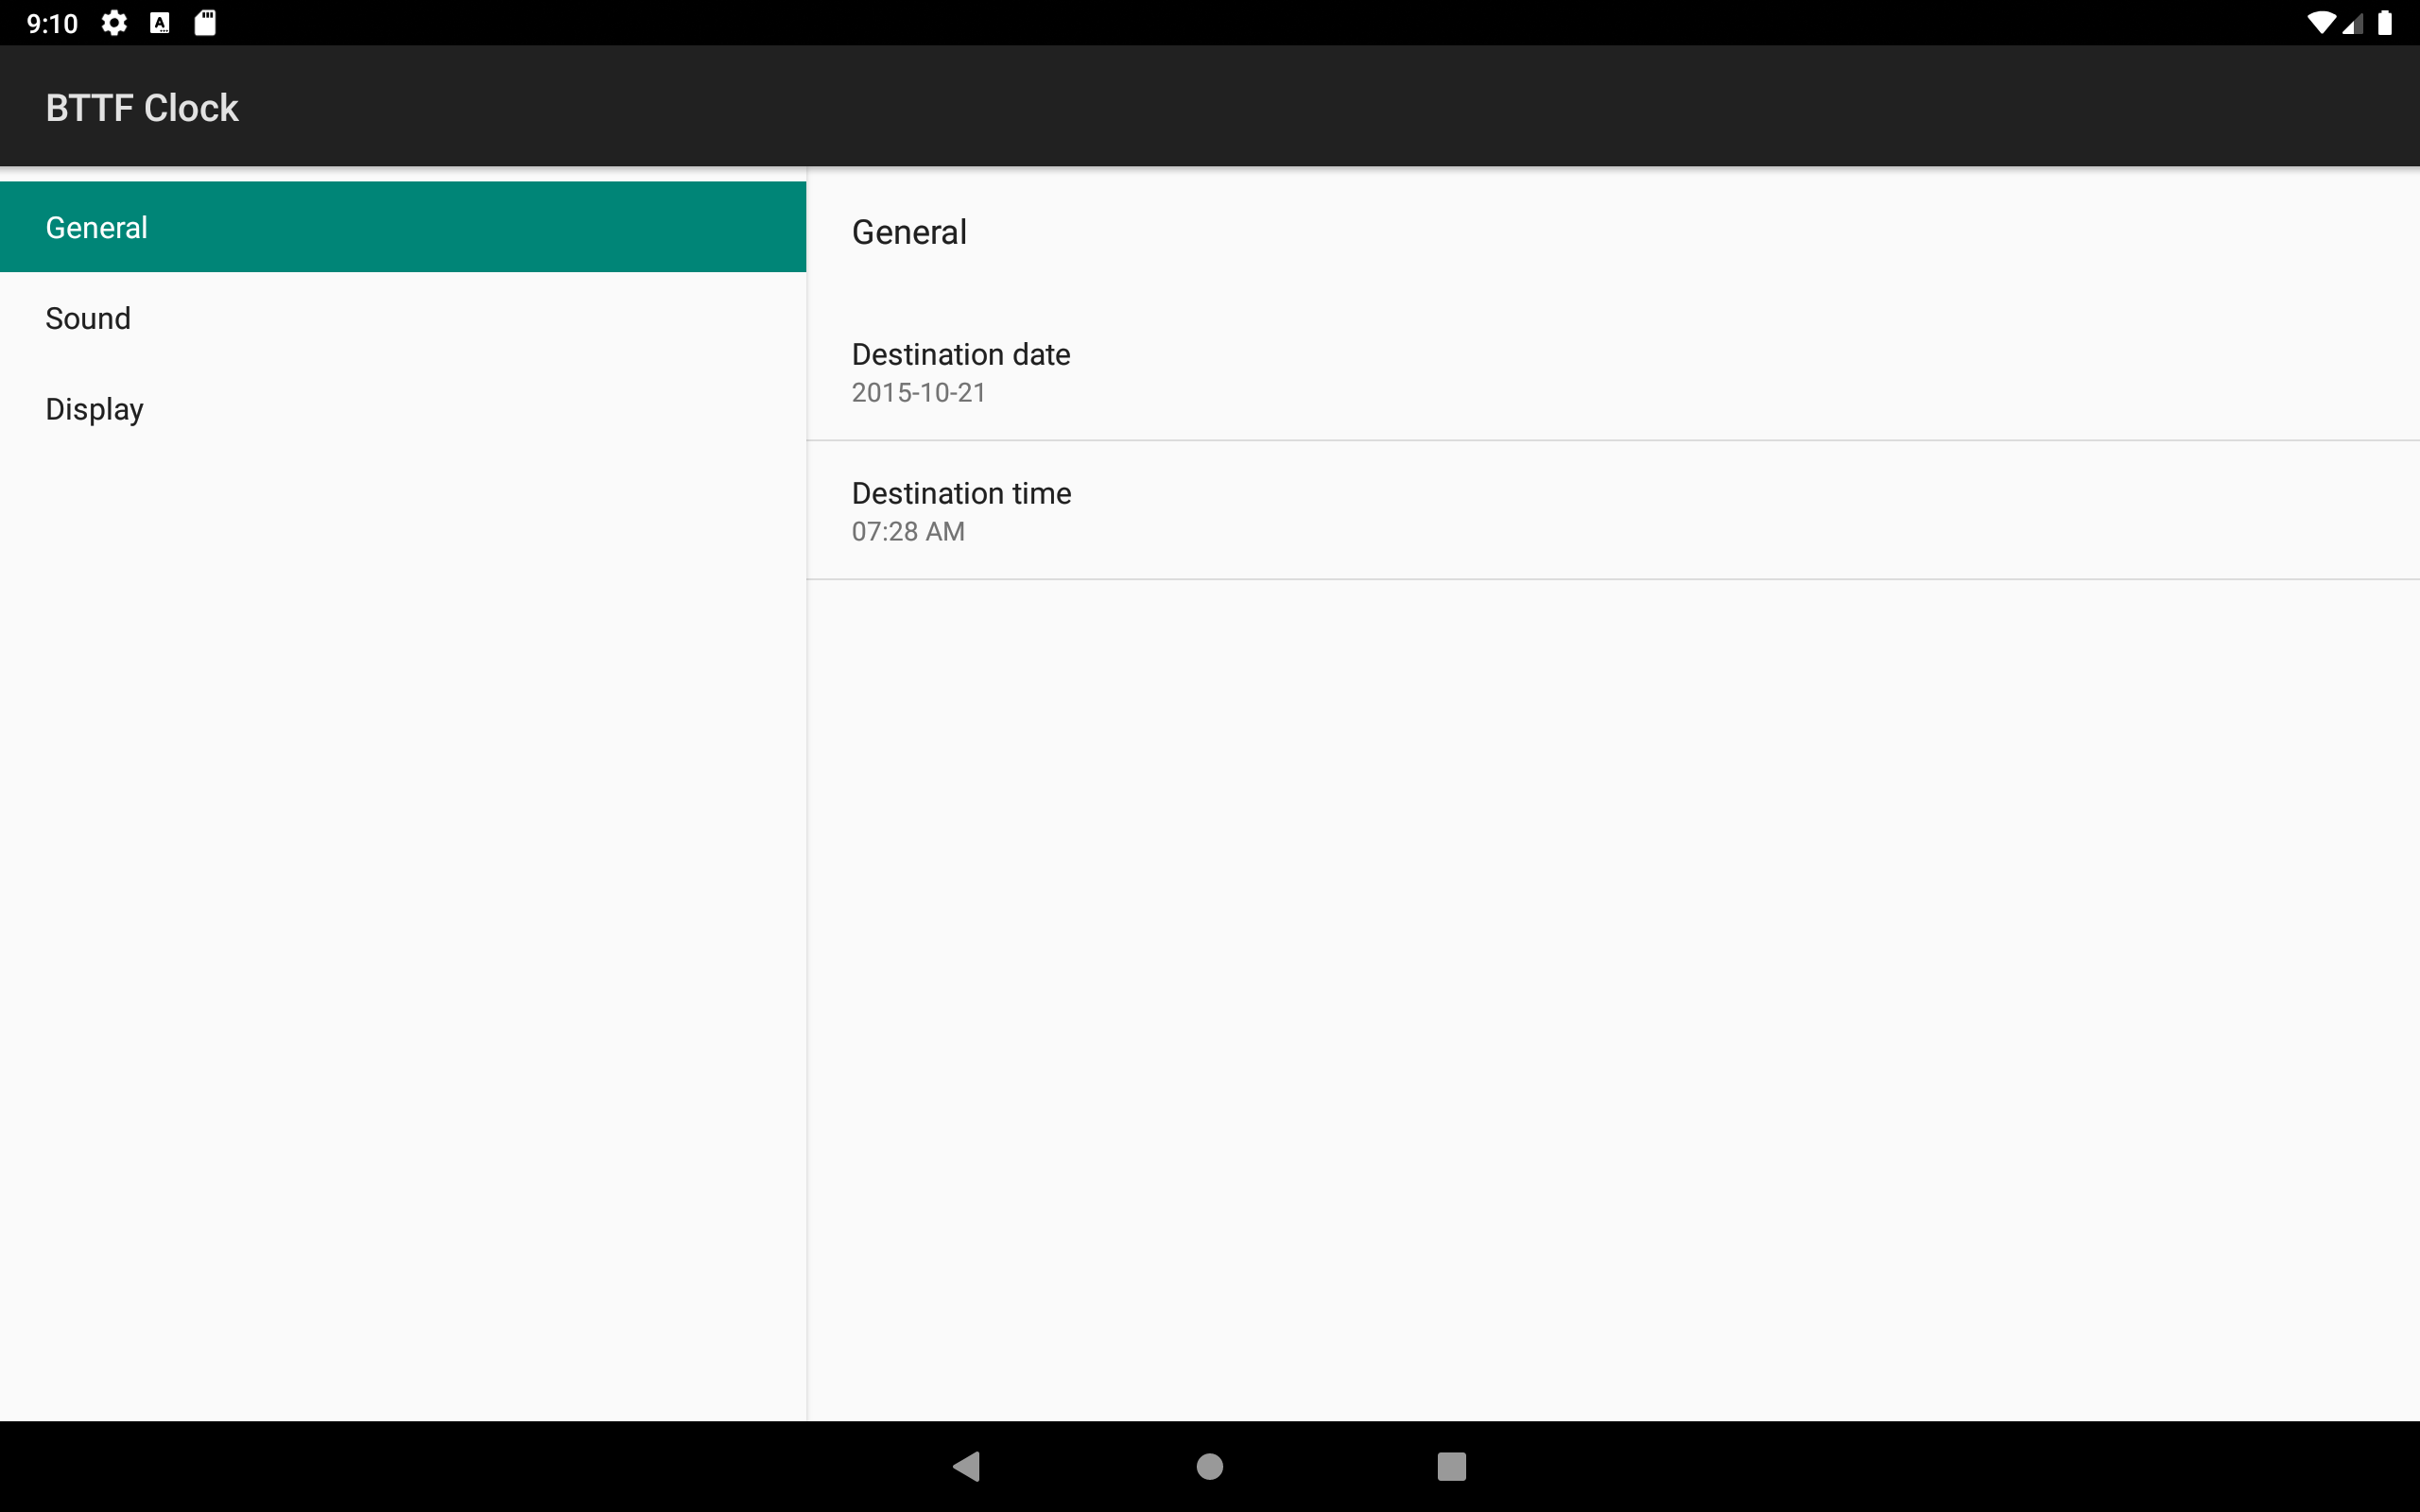Tap the Wi-Fi signal status icon
The height and width of the screenshot is (1512, 2420).
2322,23
